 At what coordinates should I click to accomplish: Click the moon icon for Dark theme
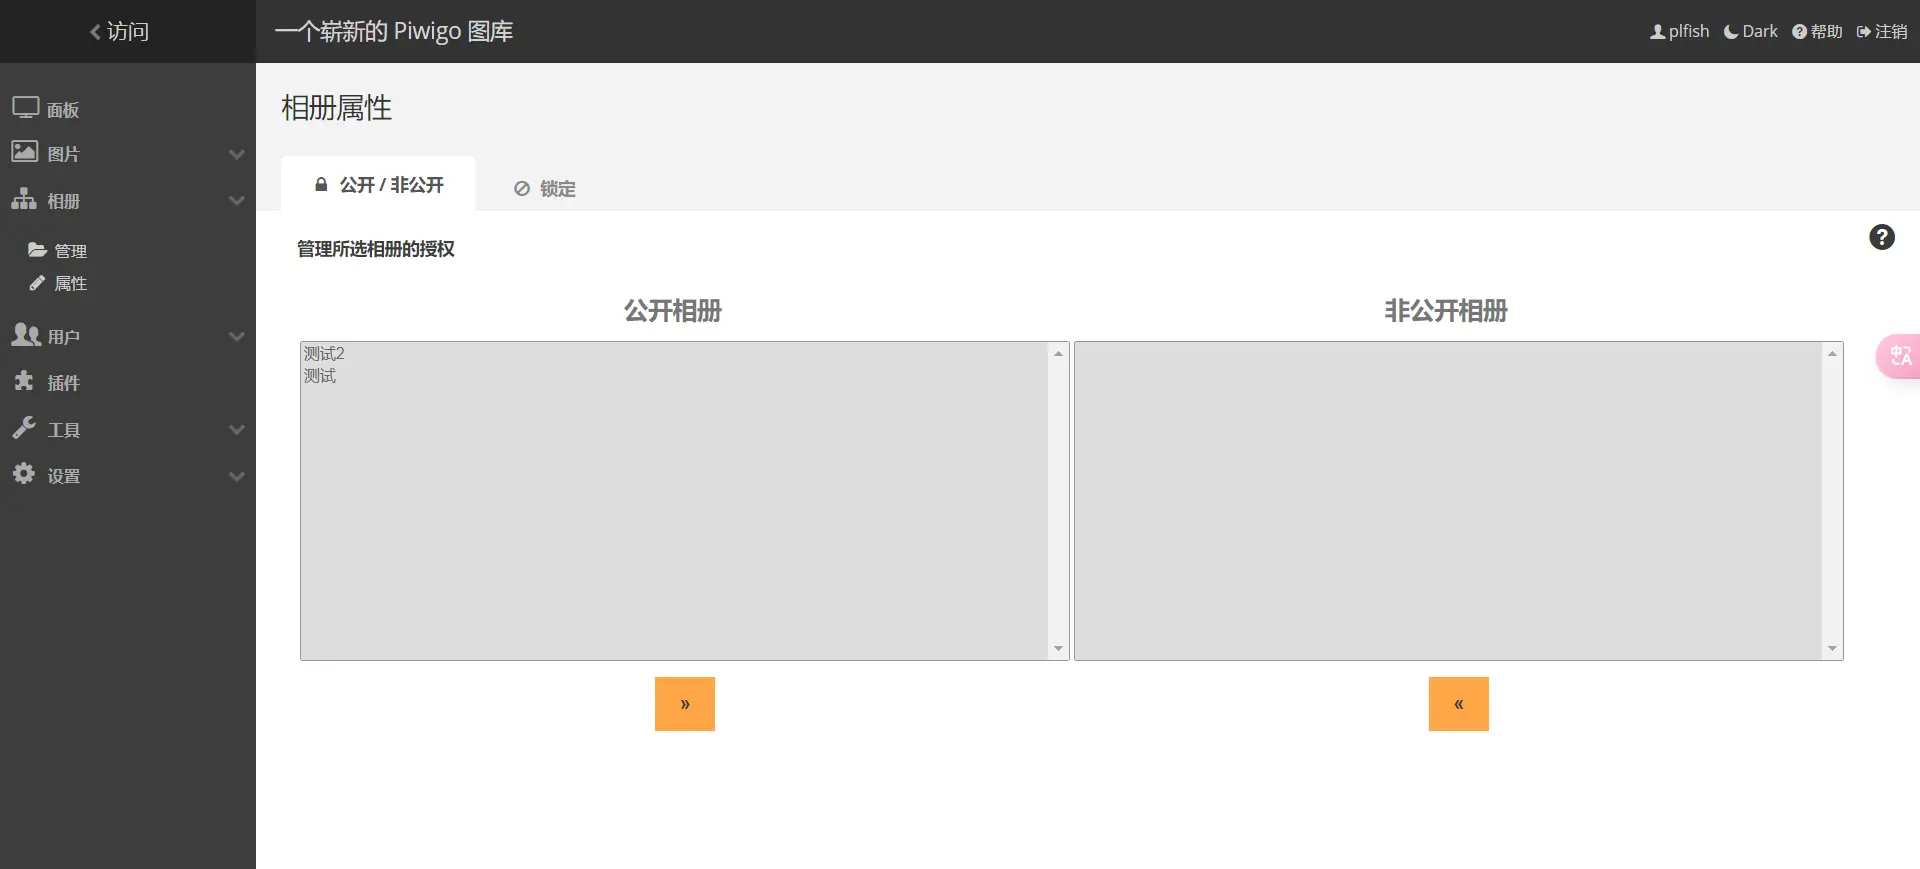(1731, 32)
